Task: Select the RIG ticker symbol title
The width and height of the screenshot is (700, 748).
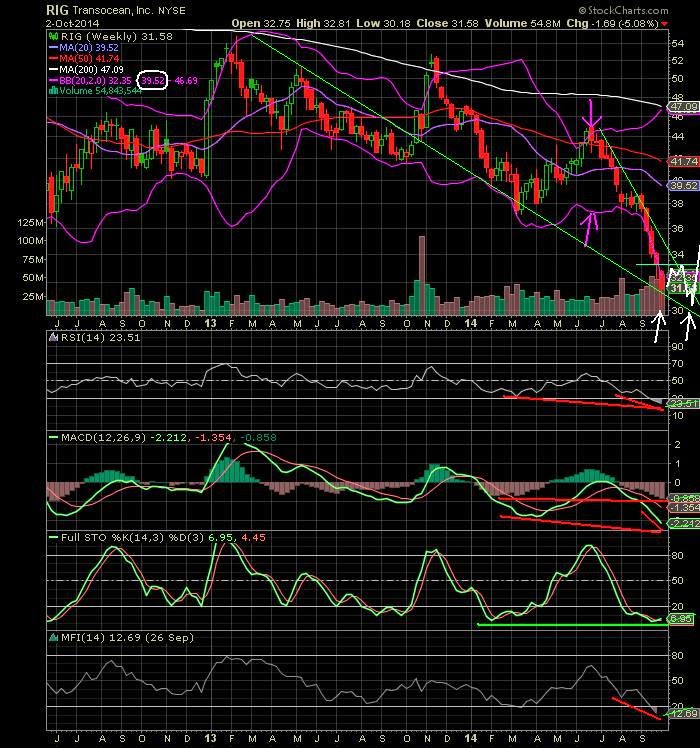Action: coord(57,10)
